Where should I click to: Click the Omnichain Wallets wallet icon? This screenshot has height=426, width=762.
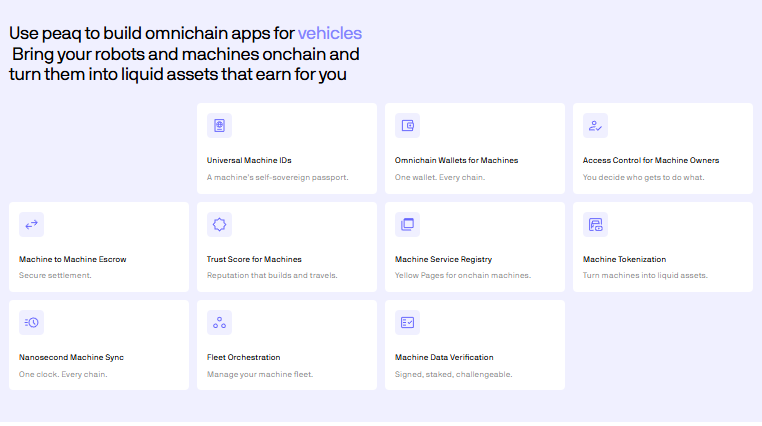407,126
